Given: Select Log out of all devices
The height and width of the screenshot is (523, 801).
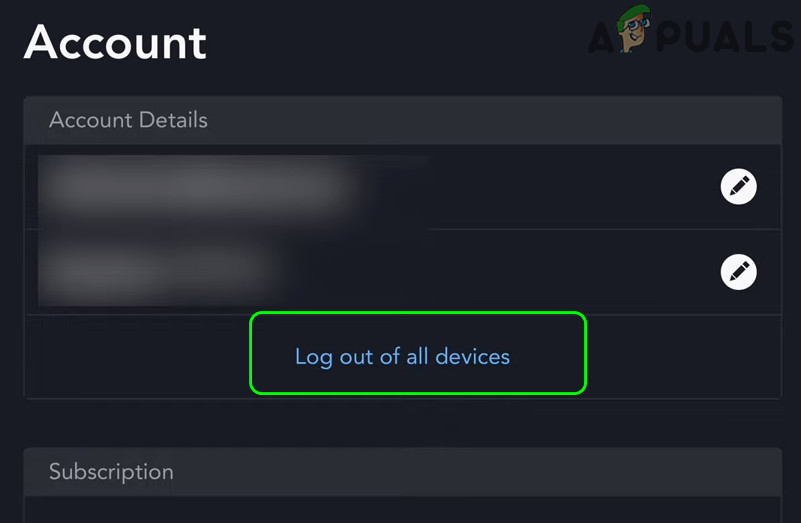Looking at the screenshot, I should point(402,357).
